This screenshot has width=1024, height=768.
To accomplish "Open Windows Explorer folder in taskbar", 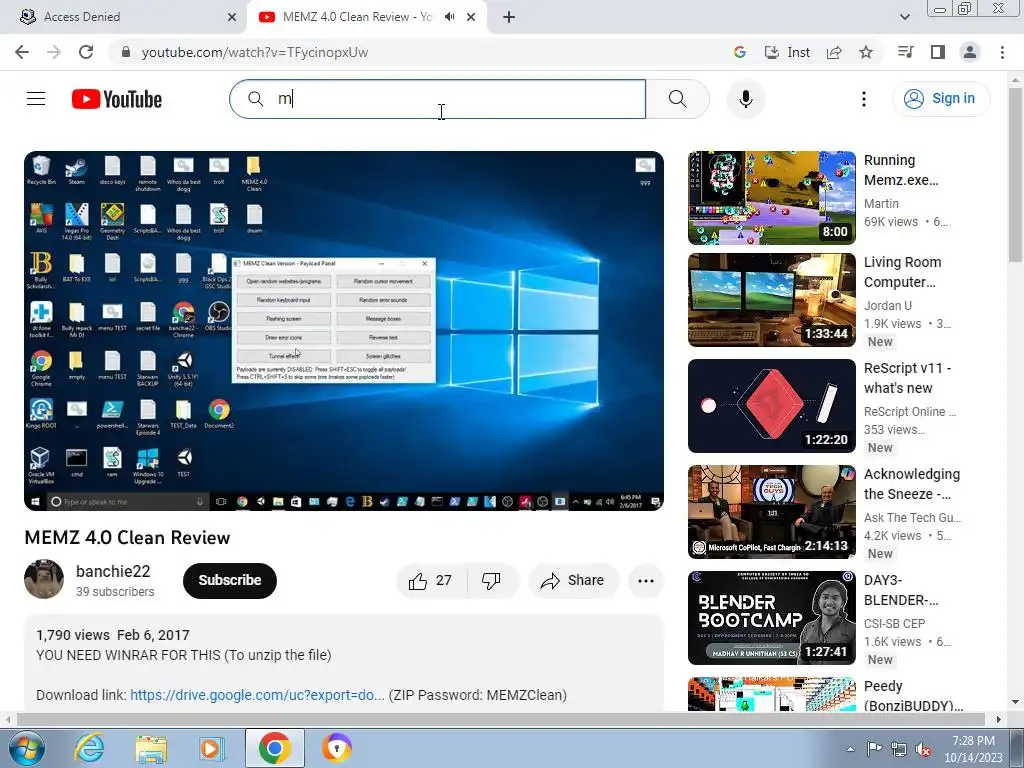I will 151,748.
